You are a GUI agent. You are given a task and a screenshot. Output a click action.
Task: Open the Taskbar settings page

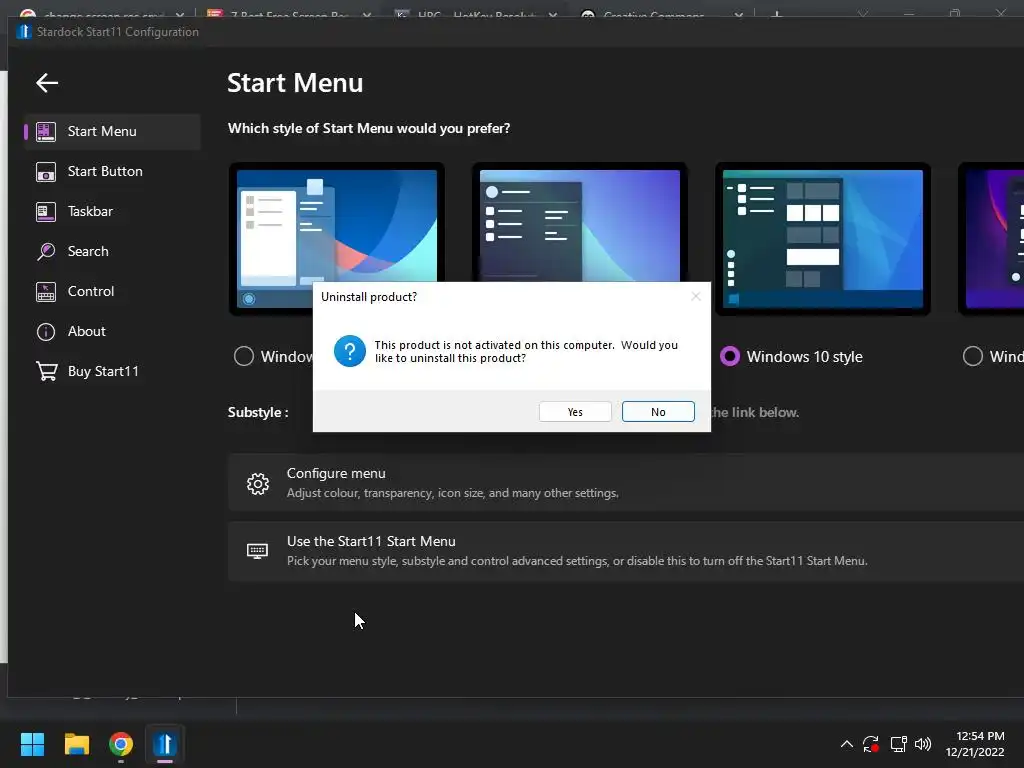(x=112, y=212)
